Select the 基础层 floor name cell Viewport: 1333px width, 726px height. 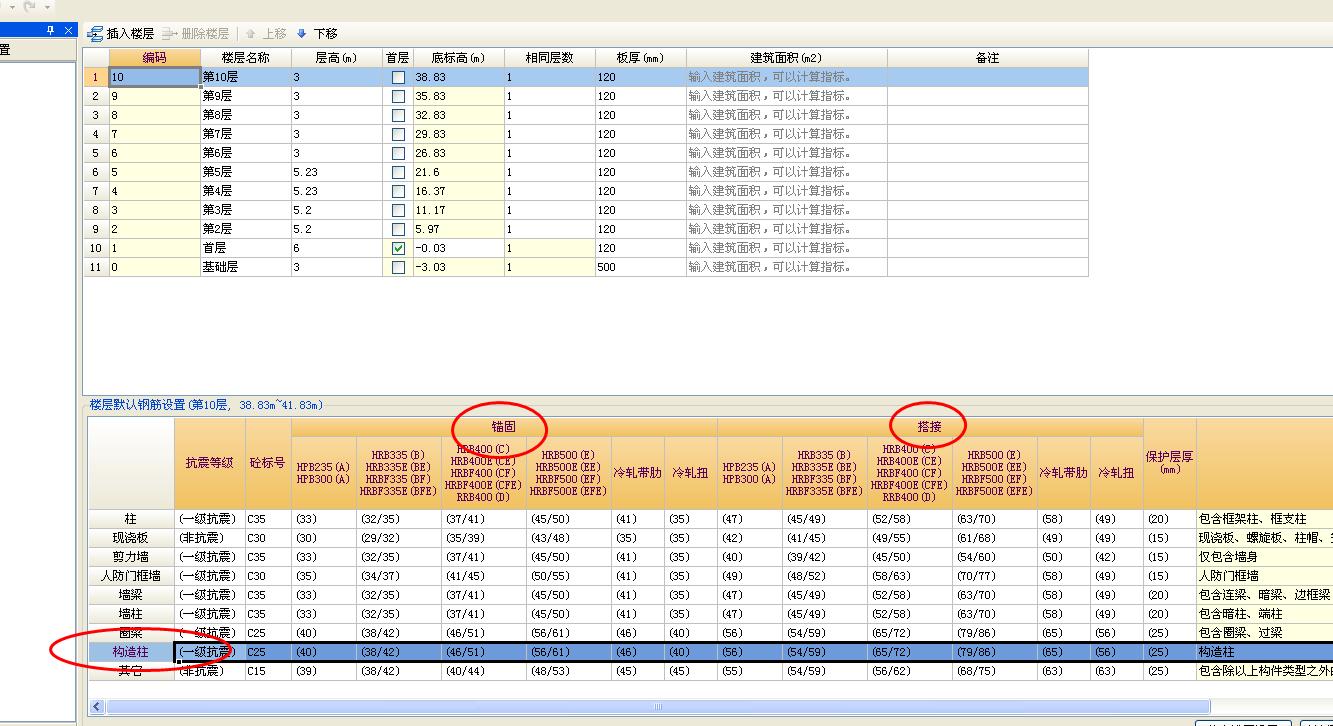(x=245, y=267)
